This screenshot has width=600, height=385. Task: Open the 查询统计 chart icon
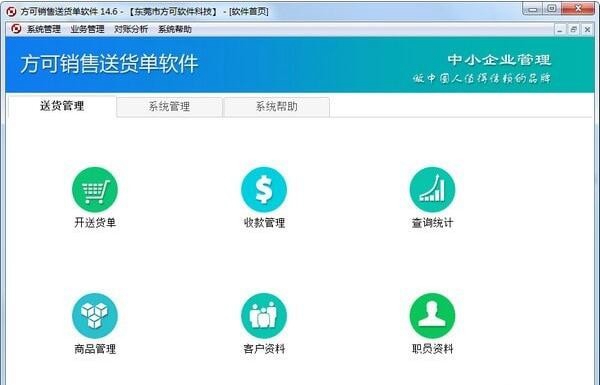tap(432, 189)
